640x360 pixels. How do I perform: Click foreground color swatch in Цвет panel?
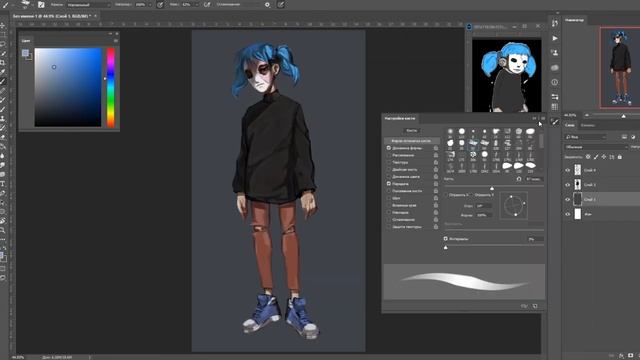25,53
